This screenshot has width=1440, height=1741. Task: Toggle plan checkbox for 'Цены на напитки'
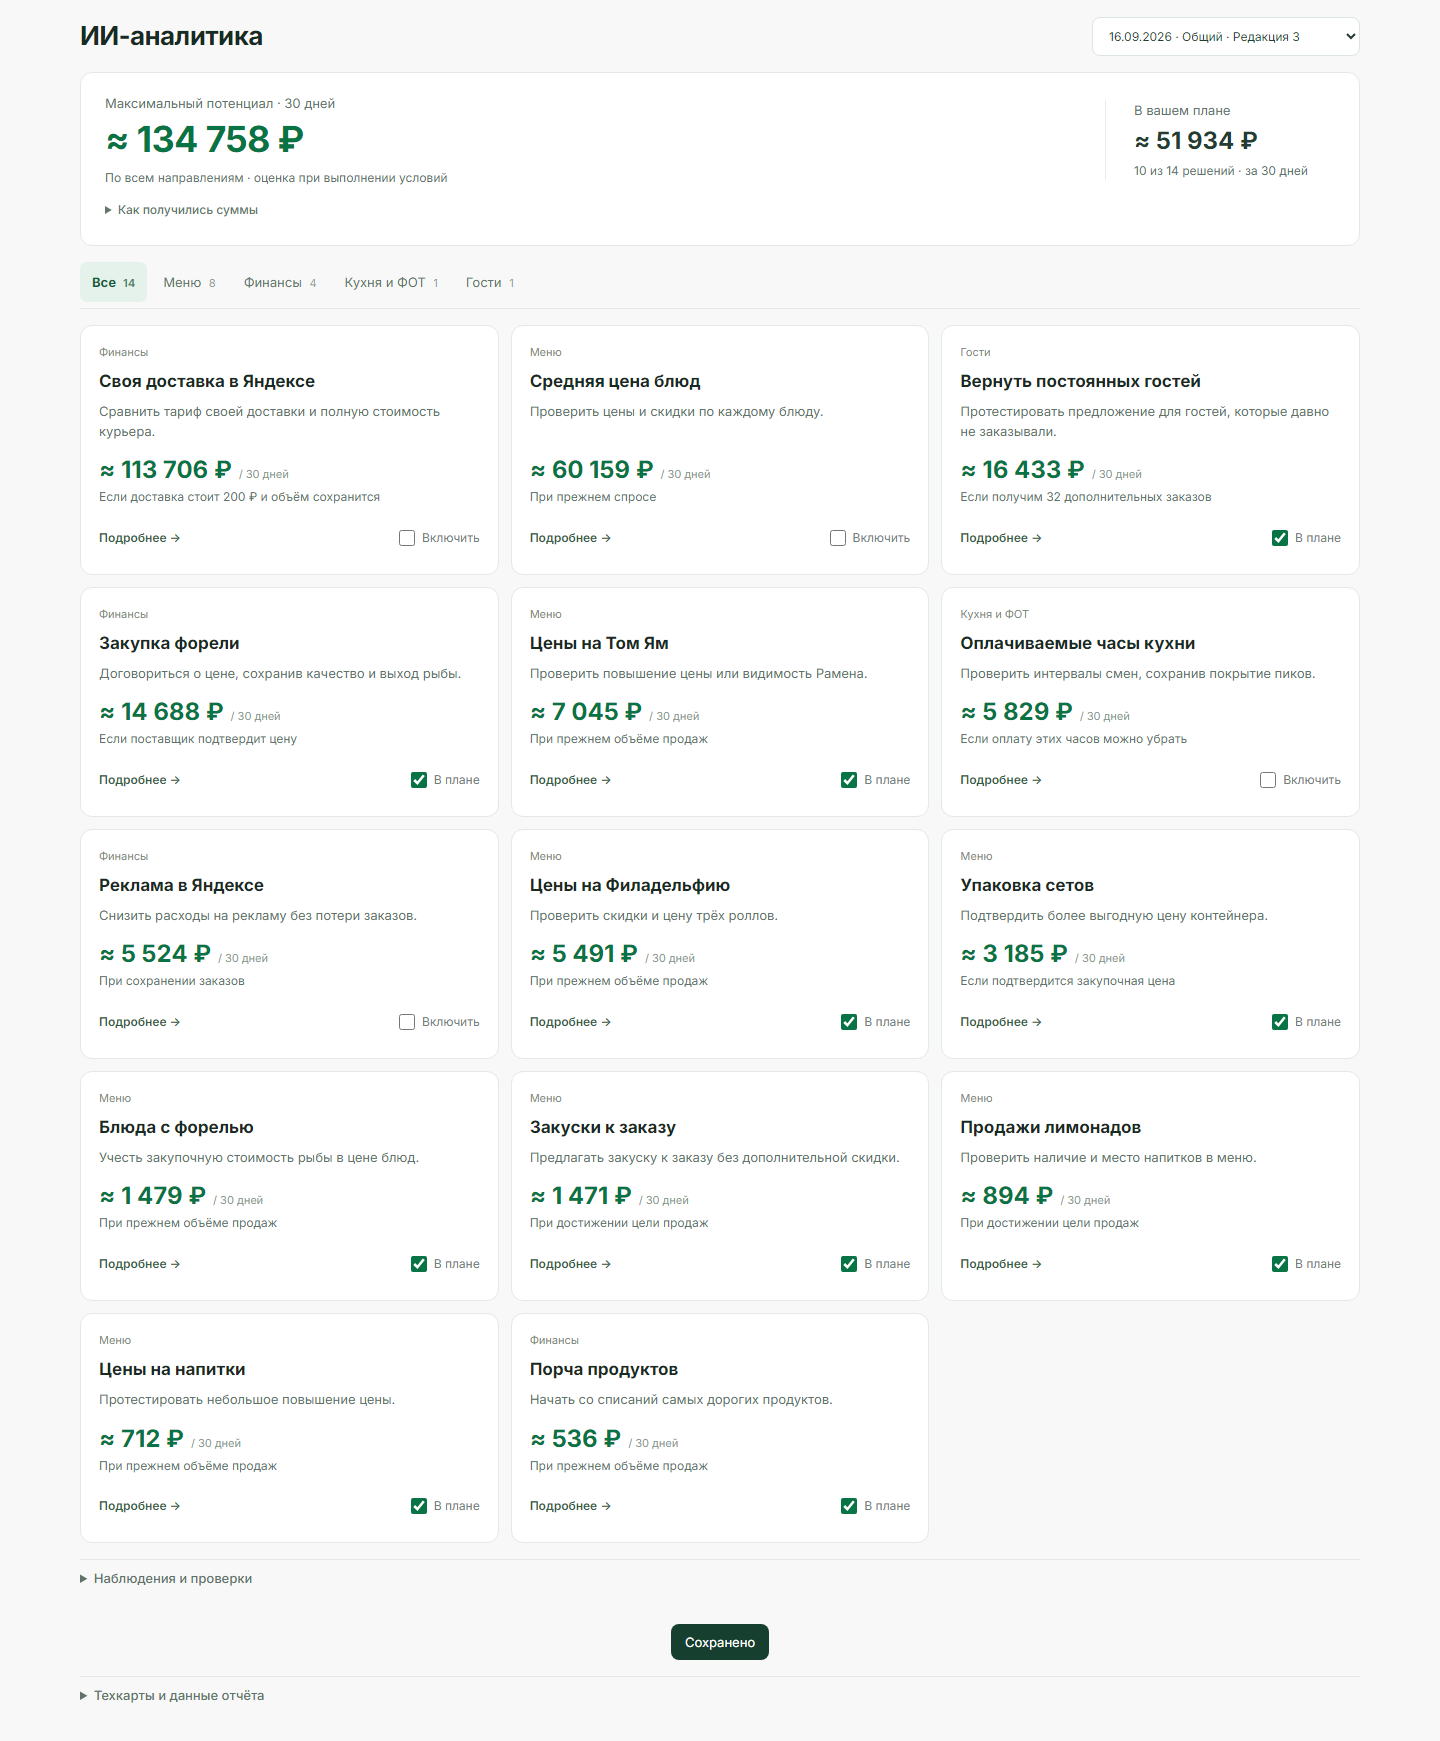point(419,1506)
